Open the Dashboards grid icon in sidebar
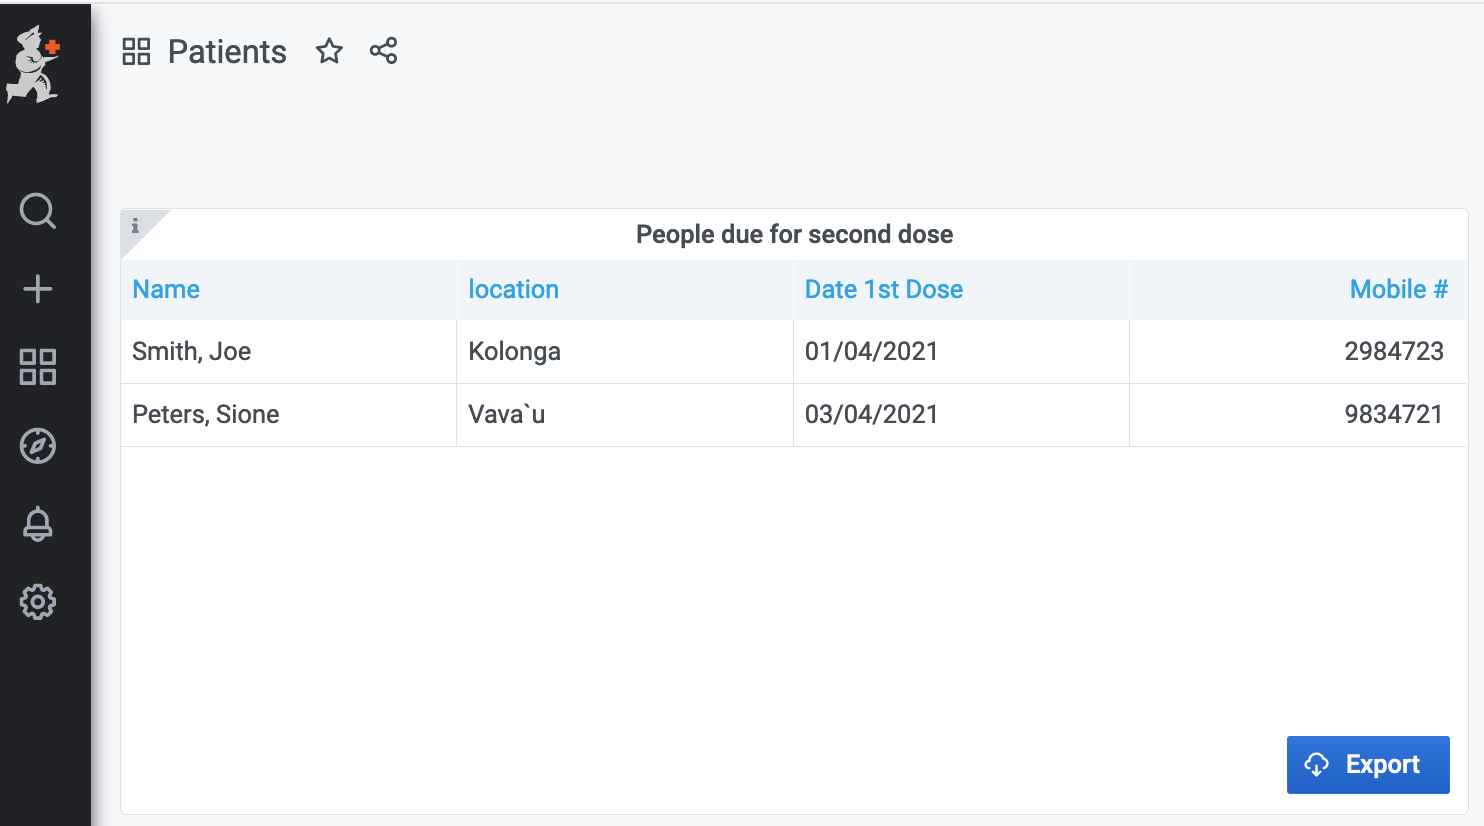 [38, 367]
